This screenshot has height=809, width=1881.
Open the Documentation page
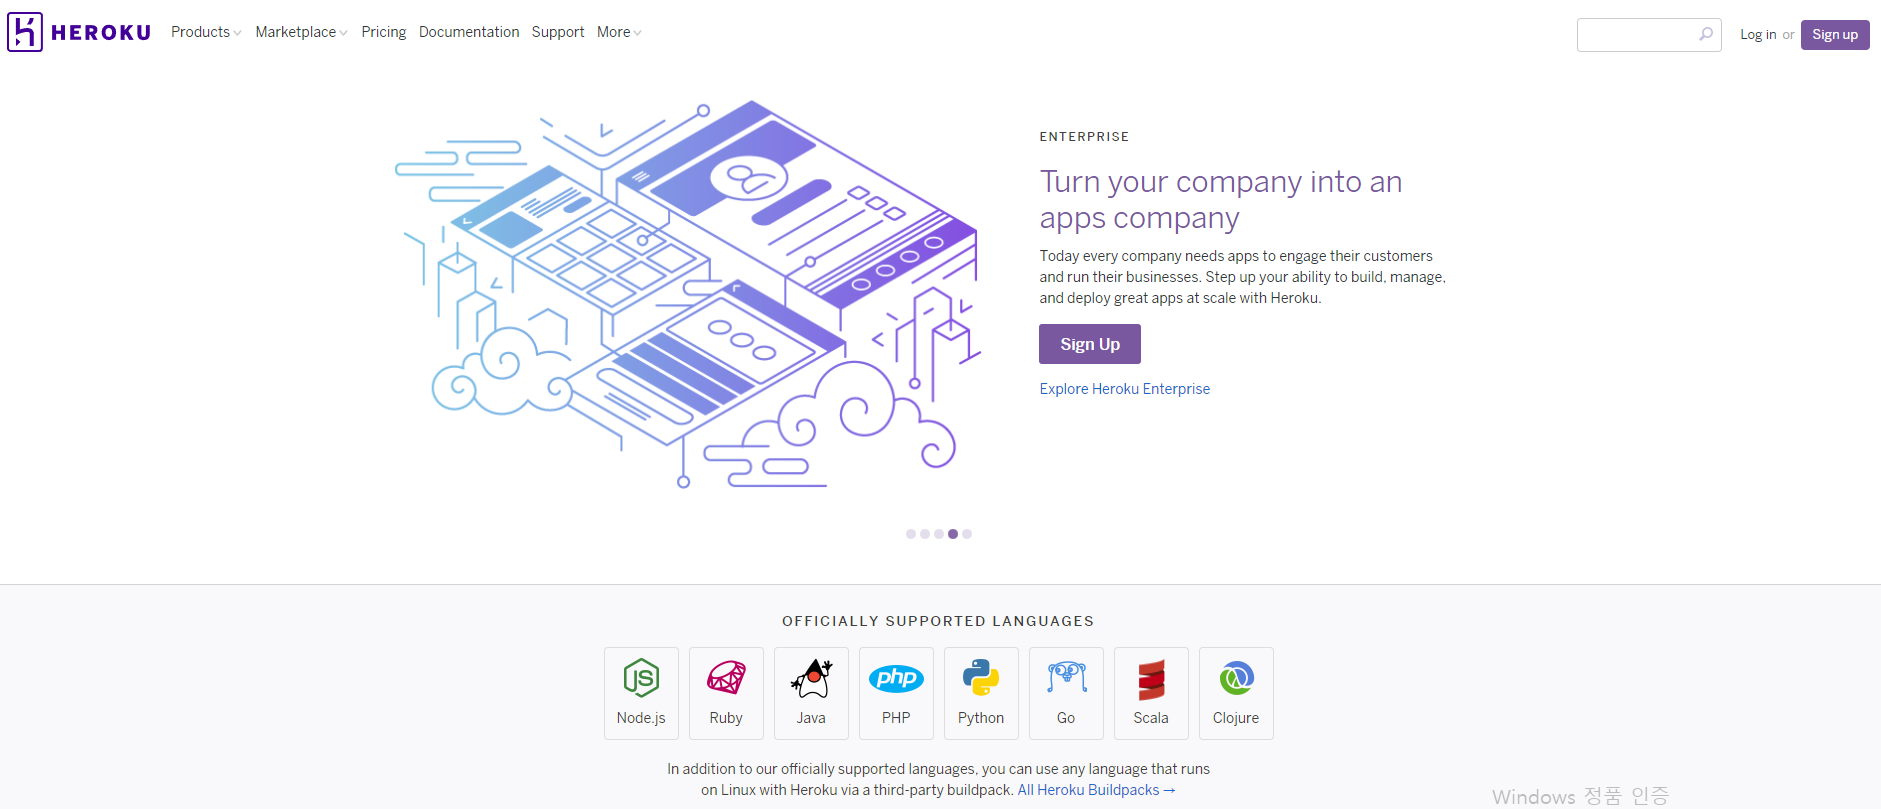click(x=469, y=32)
